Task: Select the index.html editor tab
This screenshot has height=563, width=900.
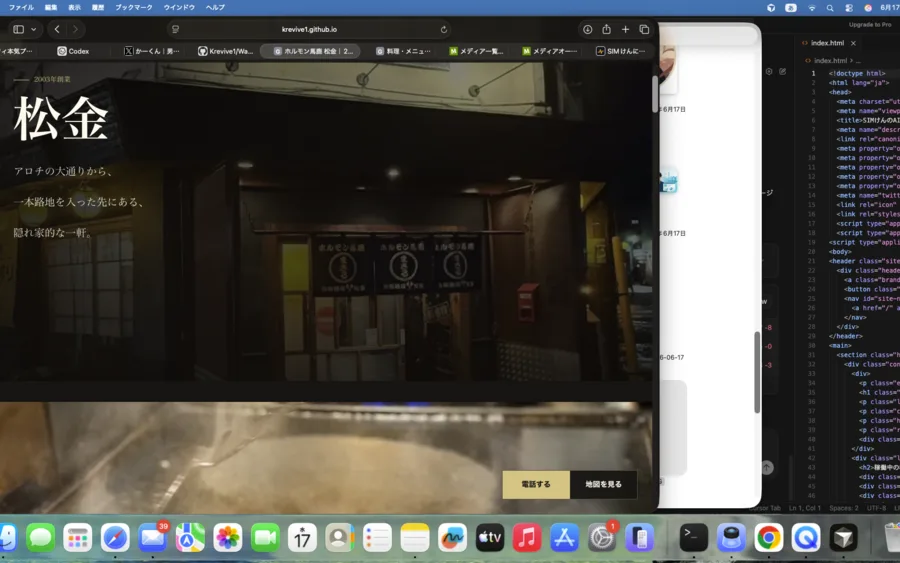Action: (827, 43)
